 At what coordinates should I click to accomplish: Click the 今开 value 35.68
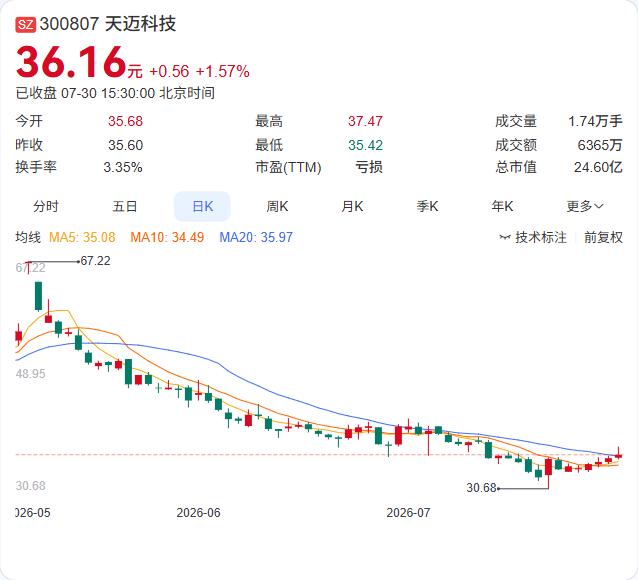click(x=125, y=121)
